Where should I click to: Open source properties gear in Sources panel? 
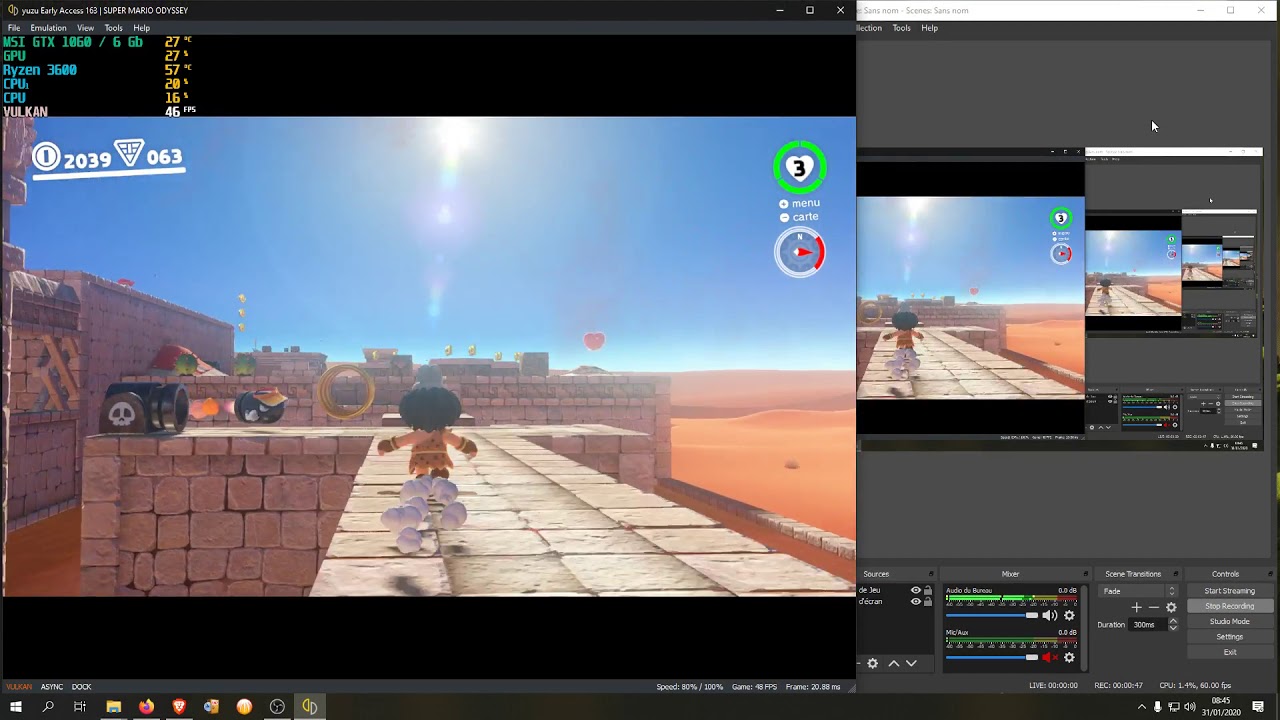[872, 663]
